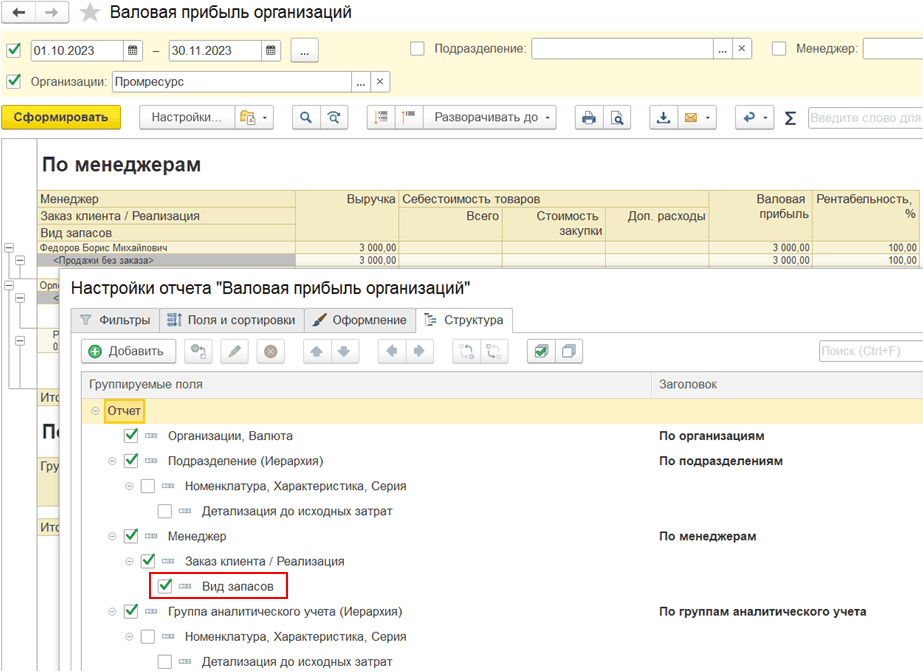
Task: Enable the Подразделение filter checkbox
Action: click(417, 49)
